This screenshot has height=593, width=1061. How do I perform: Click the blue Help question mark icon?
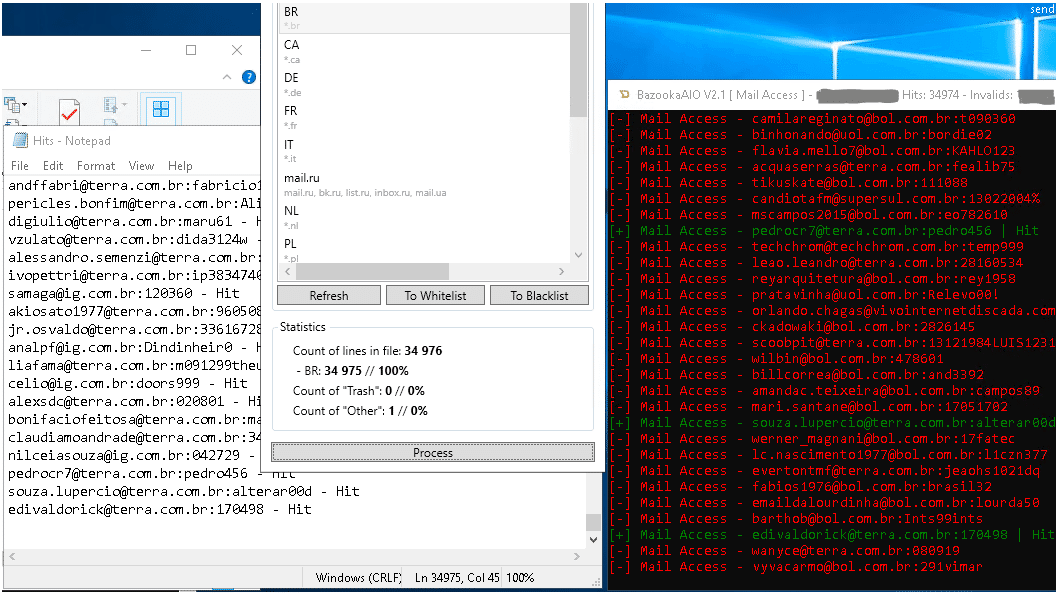point(249,76)
